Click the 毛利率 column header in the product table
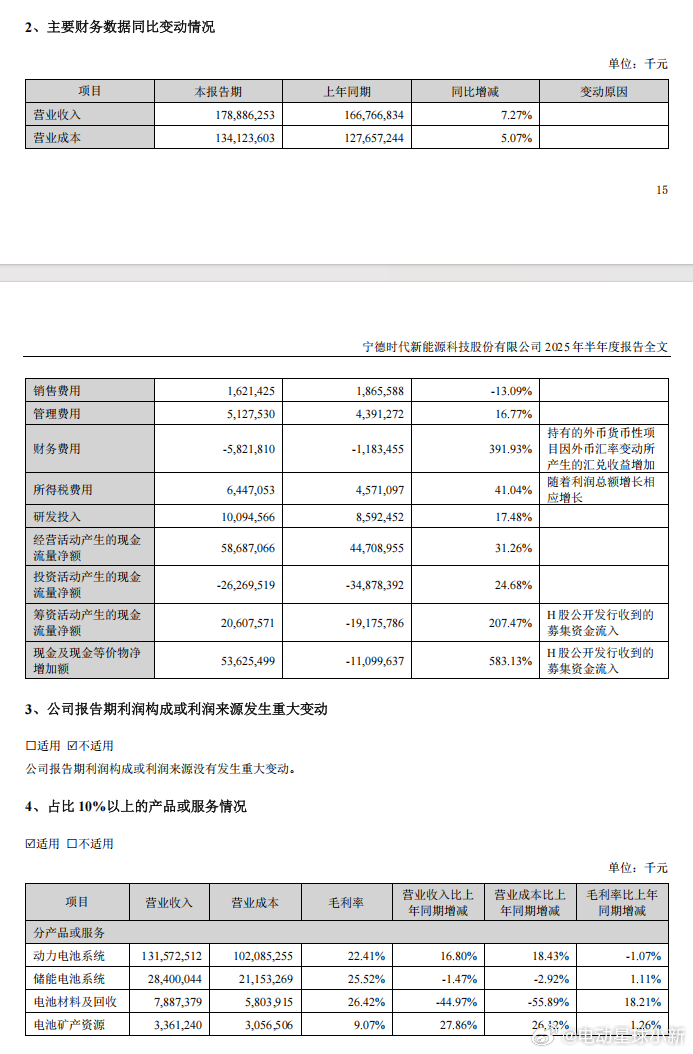Viewport: 693px width, 1054px height. [x=346, y=902]
